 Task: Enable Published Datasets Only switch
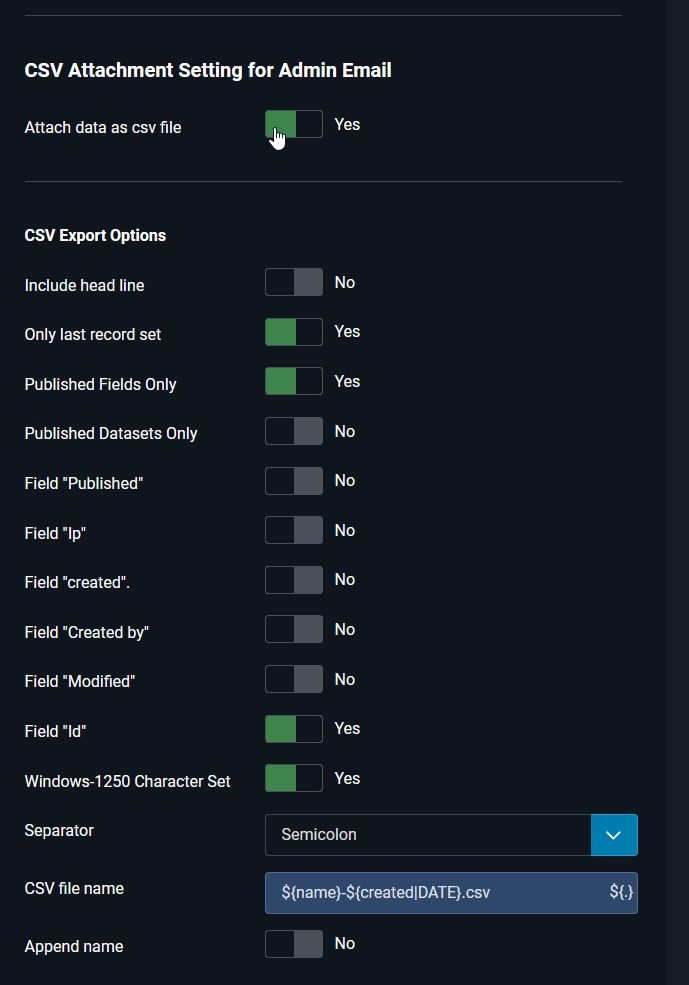tap(294, 432)
